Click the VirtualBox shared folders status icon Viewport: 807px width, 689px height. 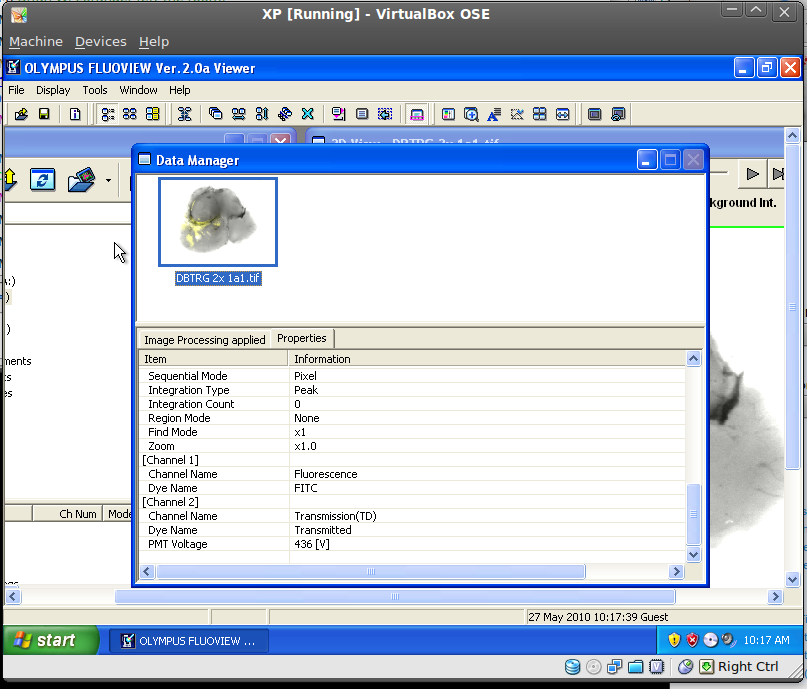(636, 667)
